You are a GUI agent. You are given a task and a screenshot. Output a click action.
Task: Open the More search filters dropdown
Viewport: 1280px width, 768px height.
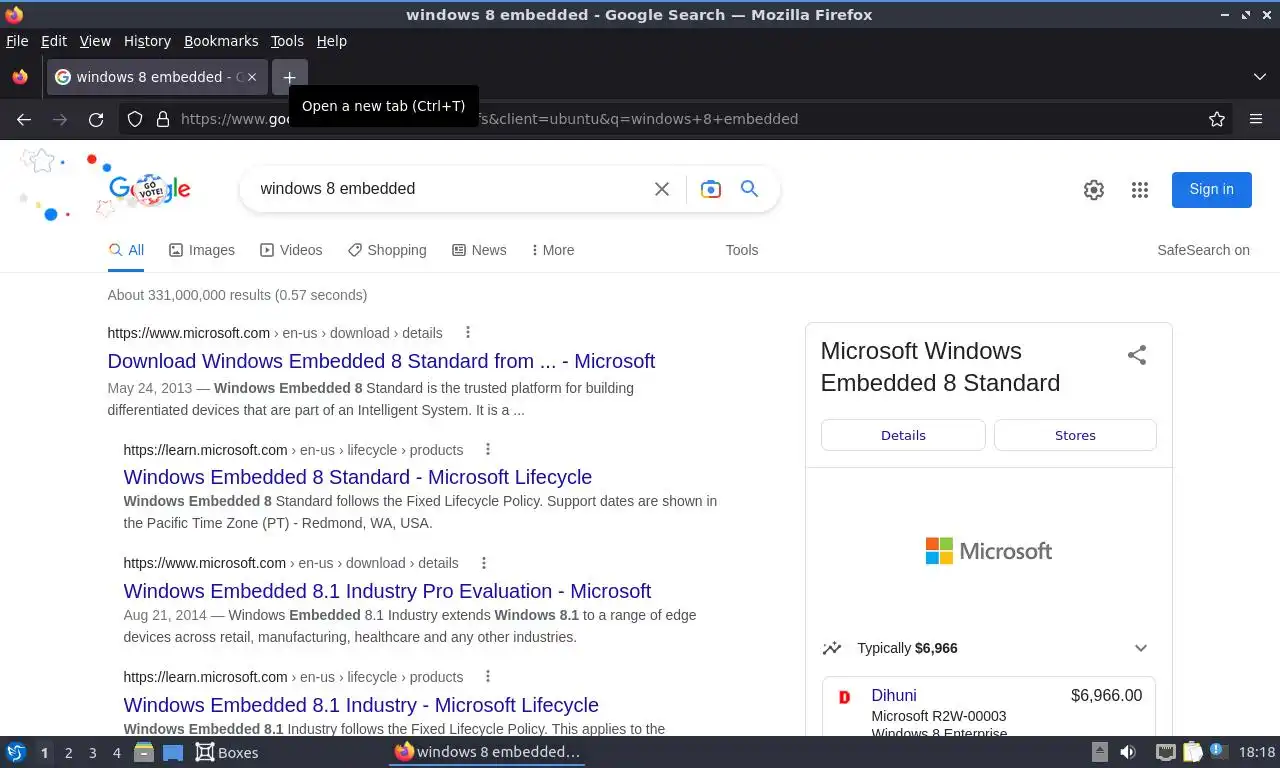tap(553, 250)
